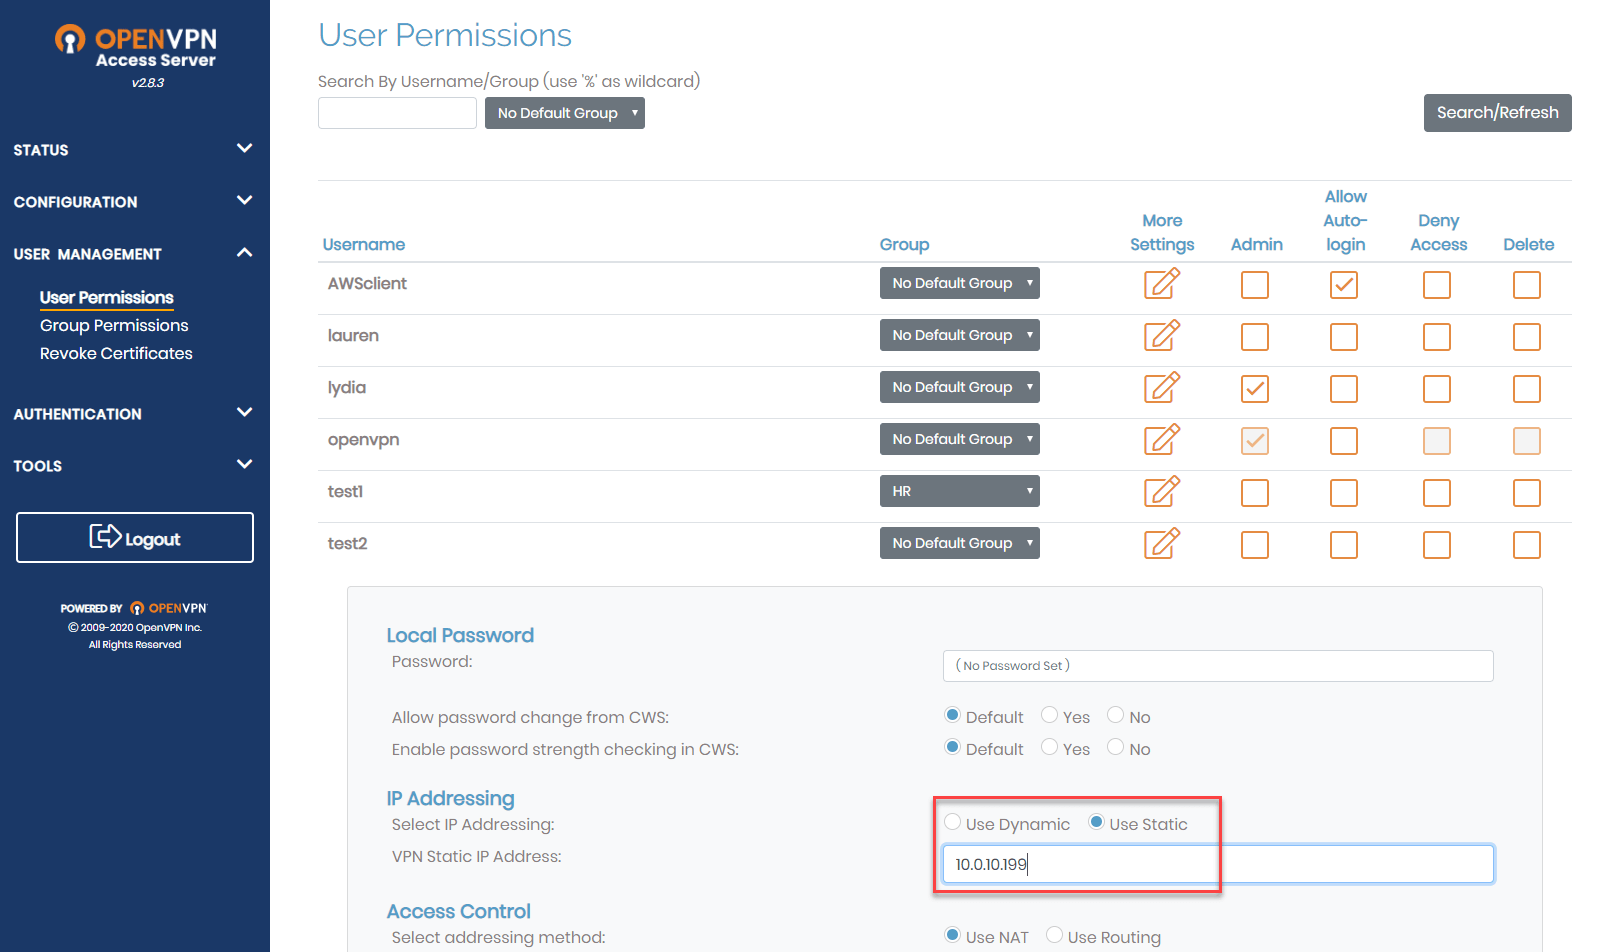Screen dimensions: 1620x952
Task: Toggle Admin permission for lydia
Action: 1255,389
